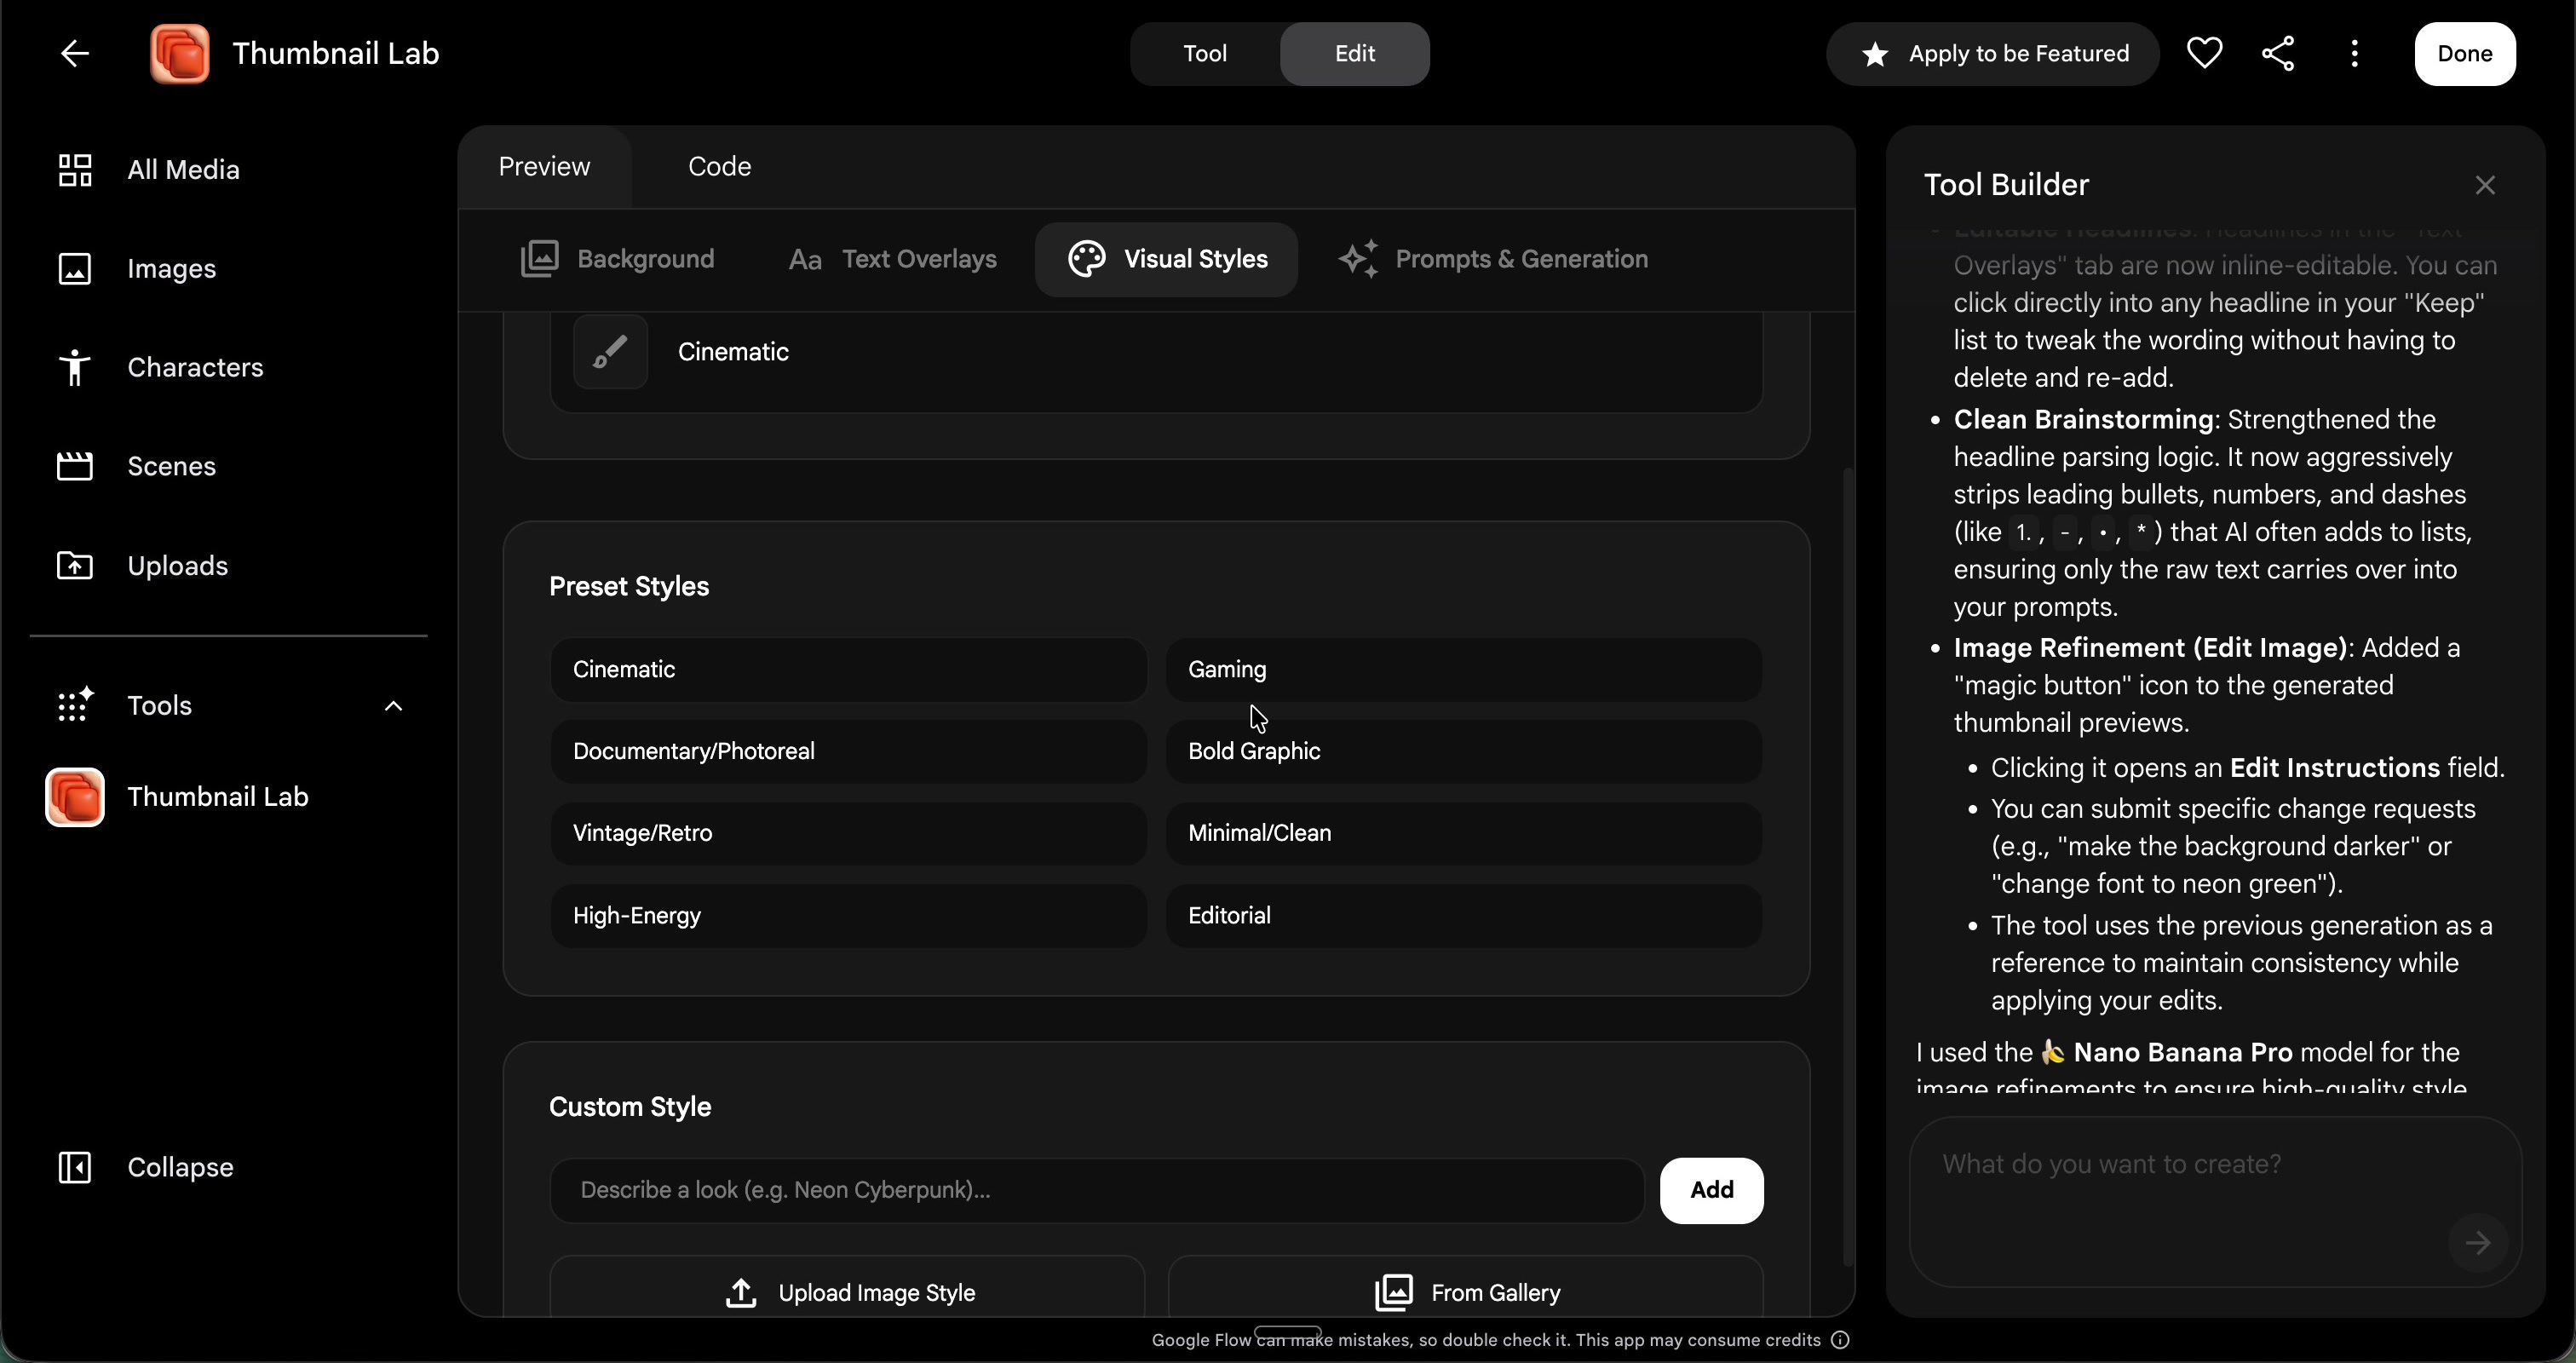Viewport: 2576px width, 1363px height.
Task: Add tool to favorites with heart icon
Action: click(x=2204, y=54)
